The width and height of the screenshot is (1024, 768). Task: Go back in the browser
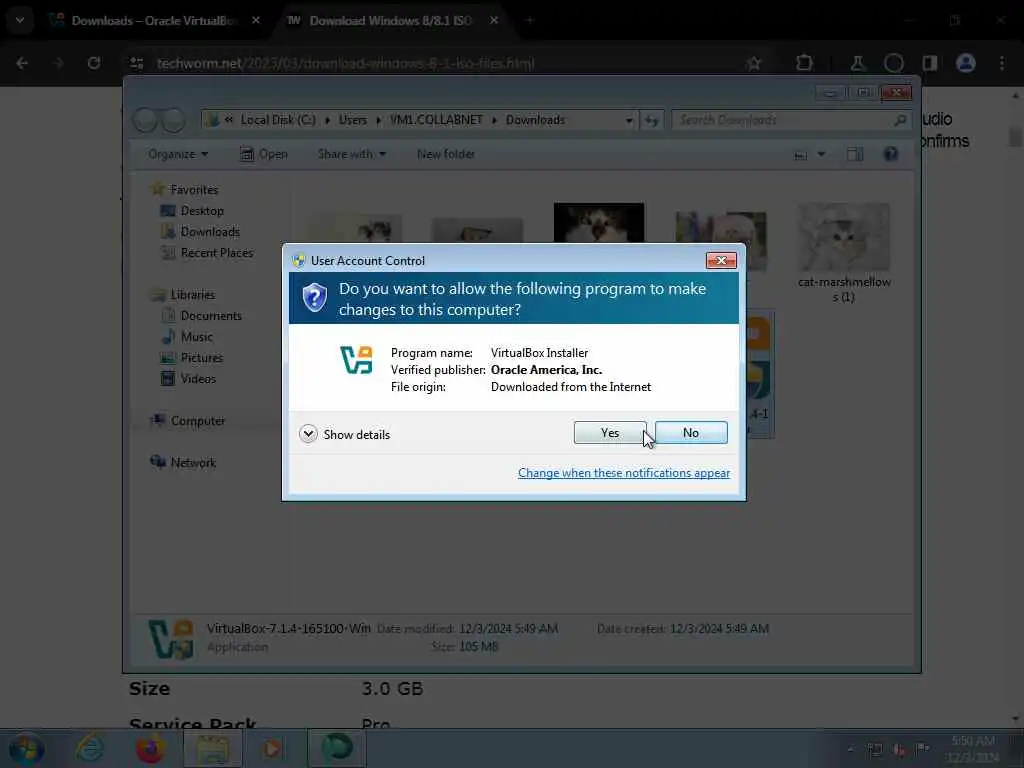22,63
